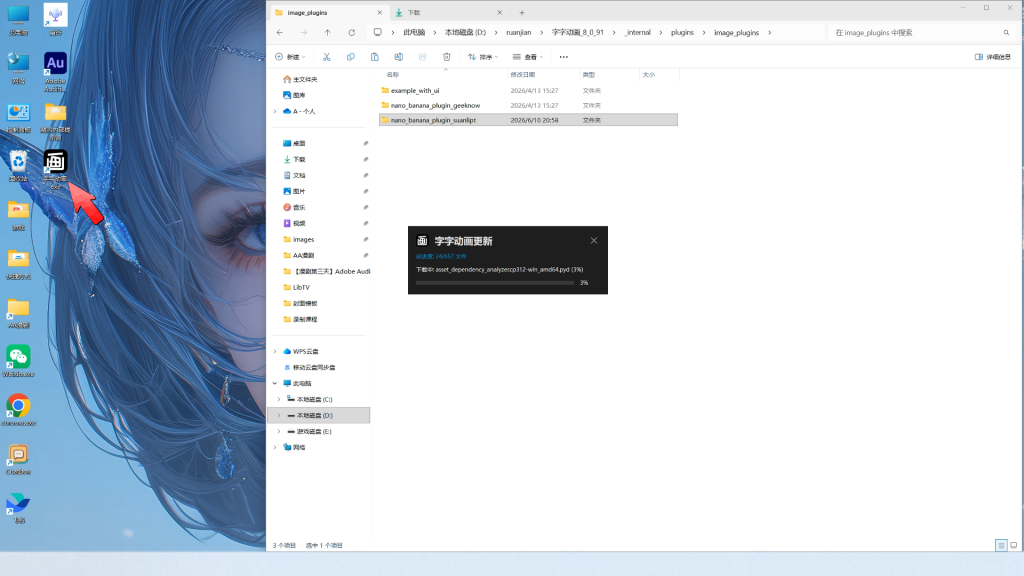Image resolution: width=1024 pixels, height=576 pixels.
Task: Click plugins in the breadcrumb path
Action: [682, 32]
